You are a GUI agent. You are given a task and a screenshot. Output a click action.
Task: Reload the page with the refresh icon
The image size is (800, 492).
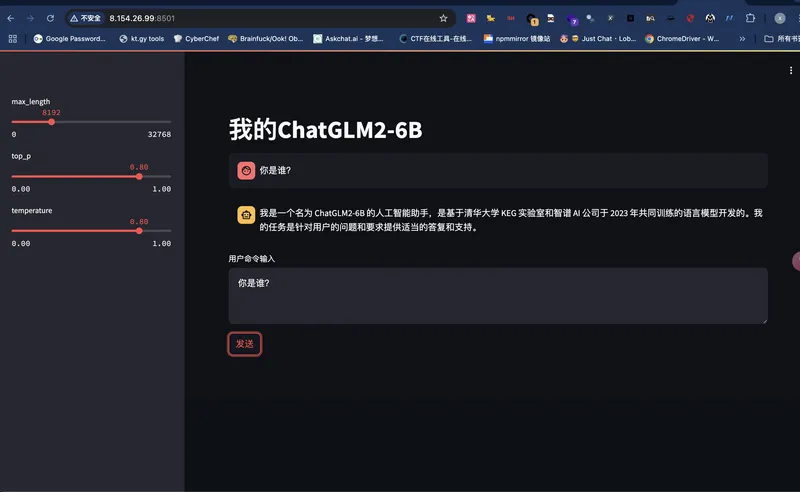point(50,18)
